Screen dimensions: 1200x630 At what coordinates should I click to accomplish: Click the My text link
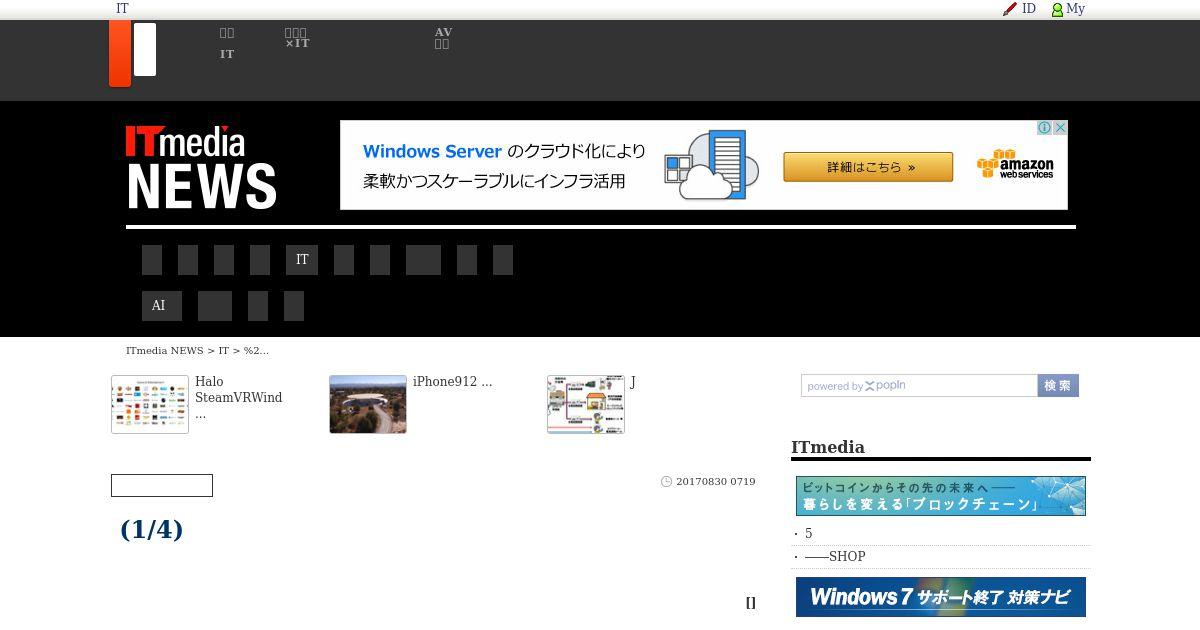point(1075,8)
